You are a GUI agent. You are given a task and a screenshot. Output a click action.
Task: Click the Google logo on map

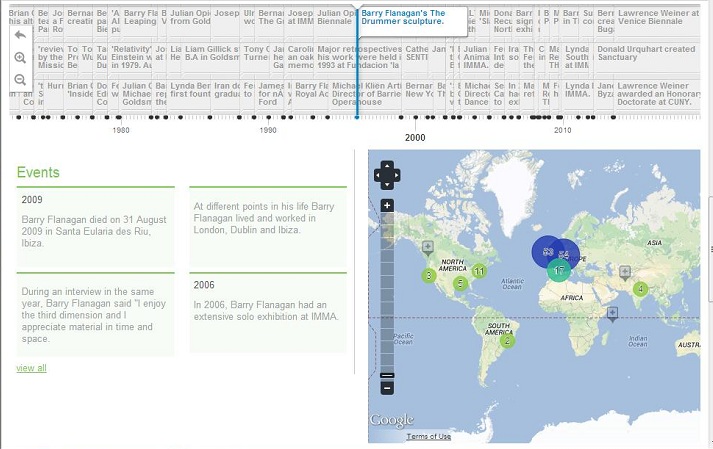pos(392,420)
